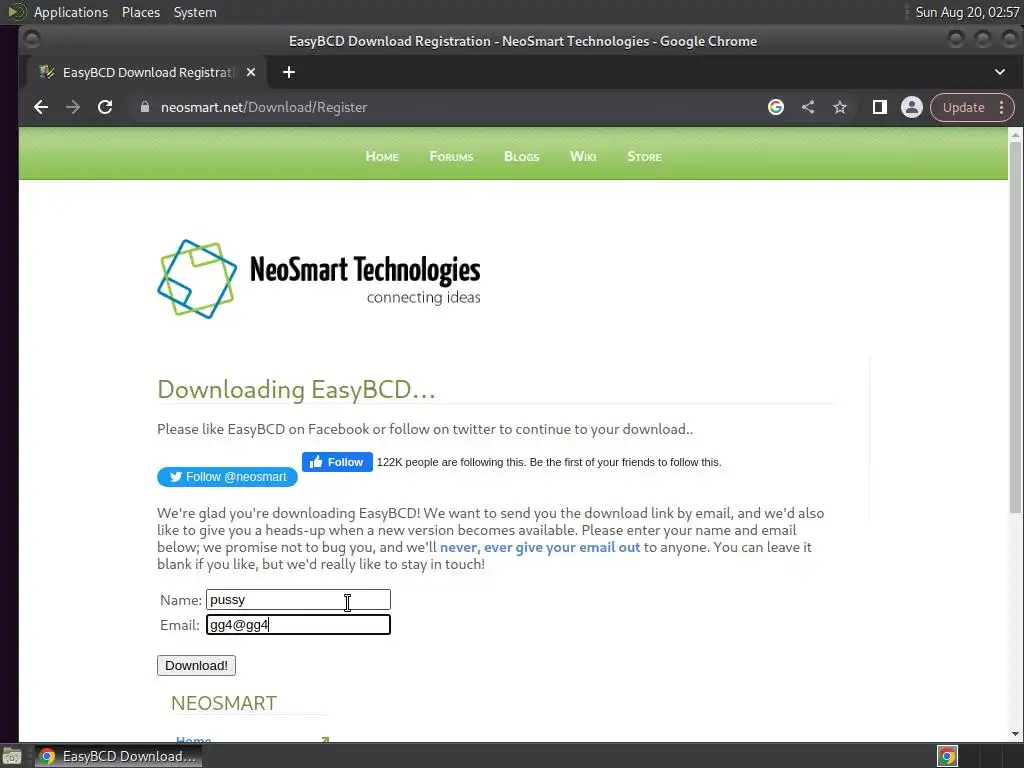
Task: Click into the Name field
Action: tap(298, 600)
